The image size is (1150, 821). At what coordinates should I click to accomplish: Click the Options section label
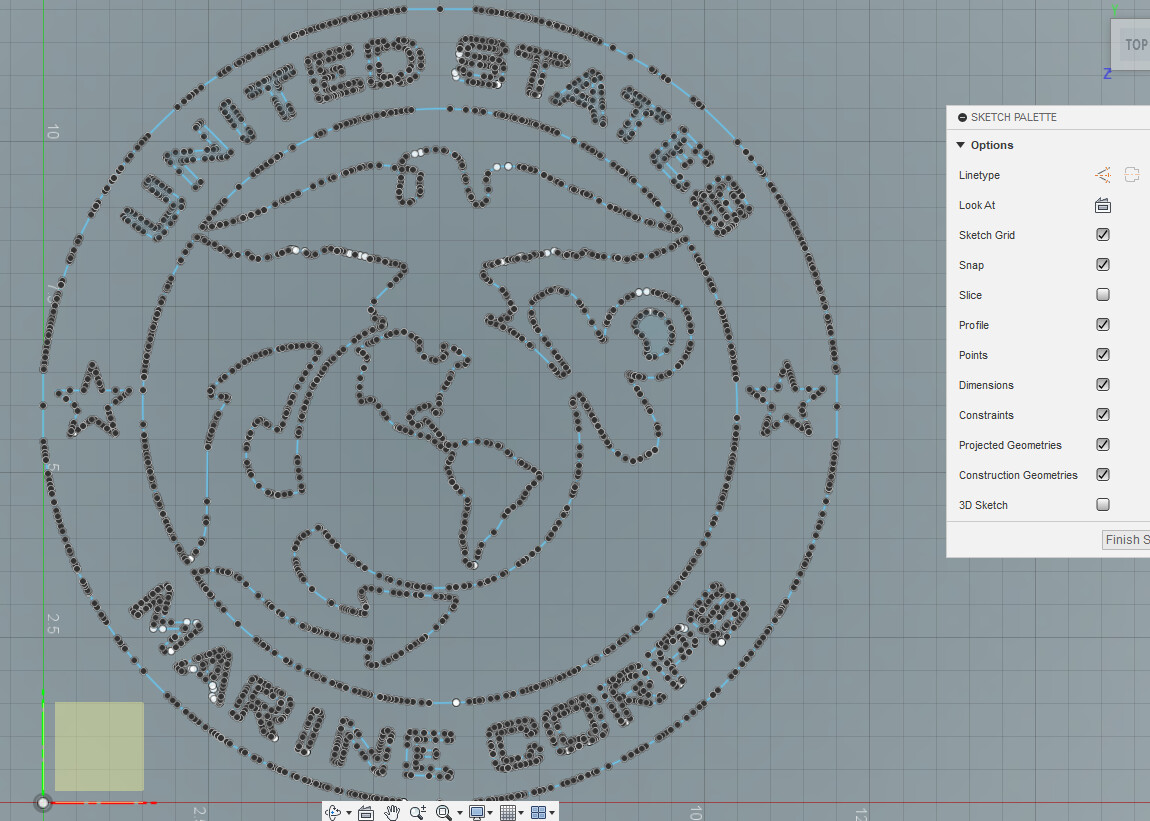pyautogui.click(x=992, y=145)
